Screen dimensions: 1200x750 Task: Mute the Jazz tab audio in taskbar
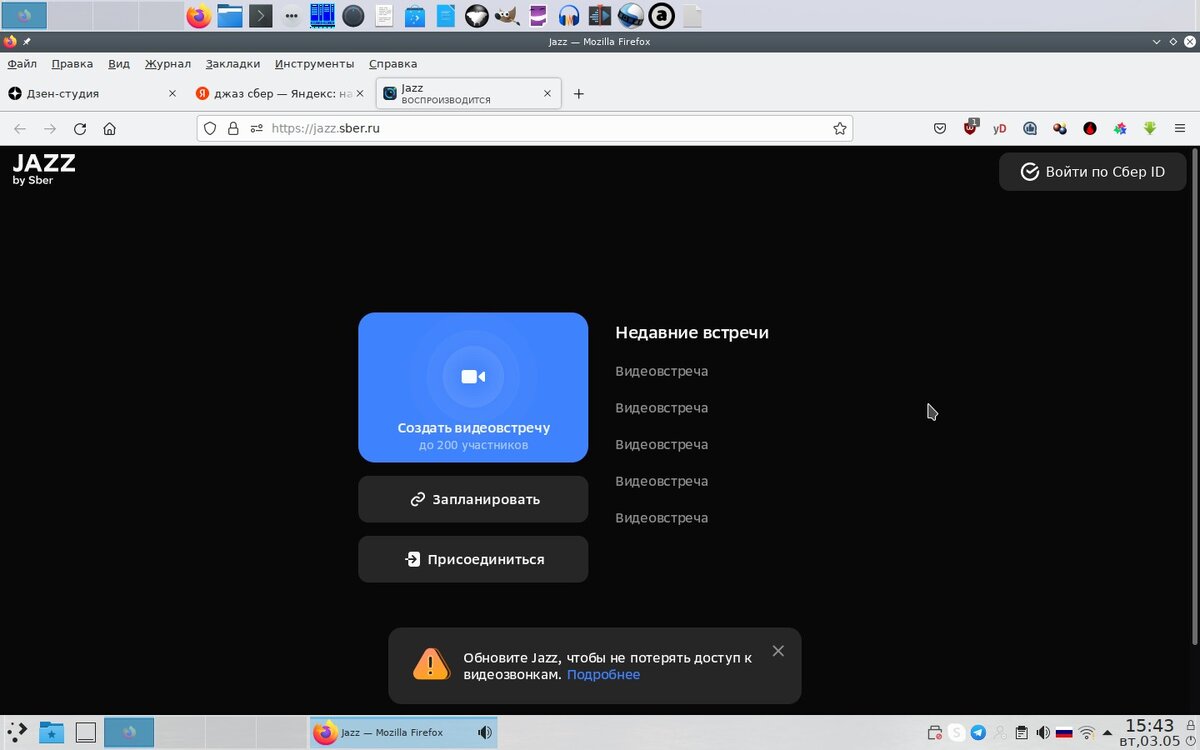[x=485, y=732]
